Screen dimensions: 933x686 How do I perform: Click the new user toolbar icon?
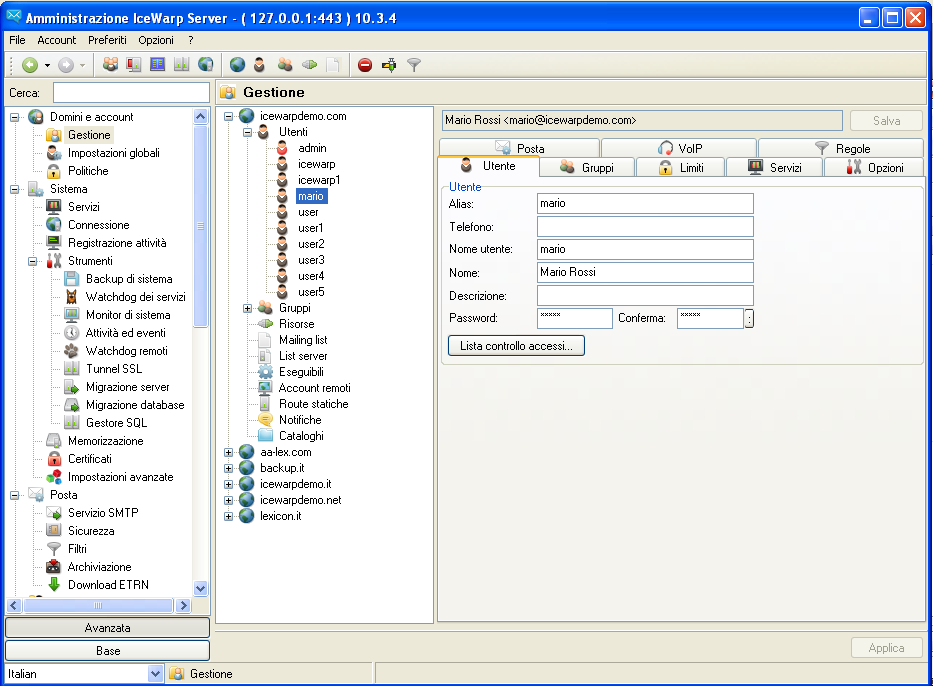tap(259, 64)
